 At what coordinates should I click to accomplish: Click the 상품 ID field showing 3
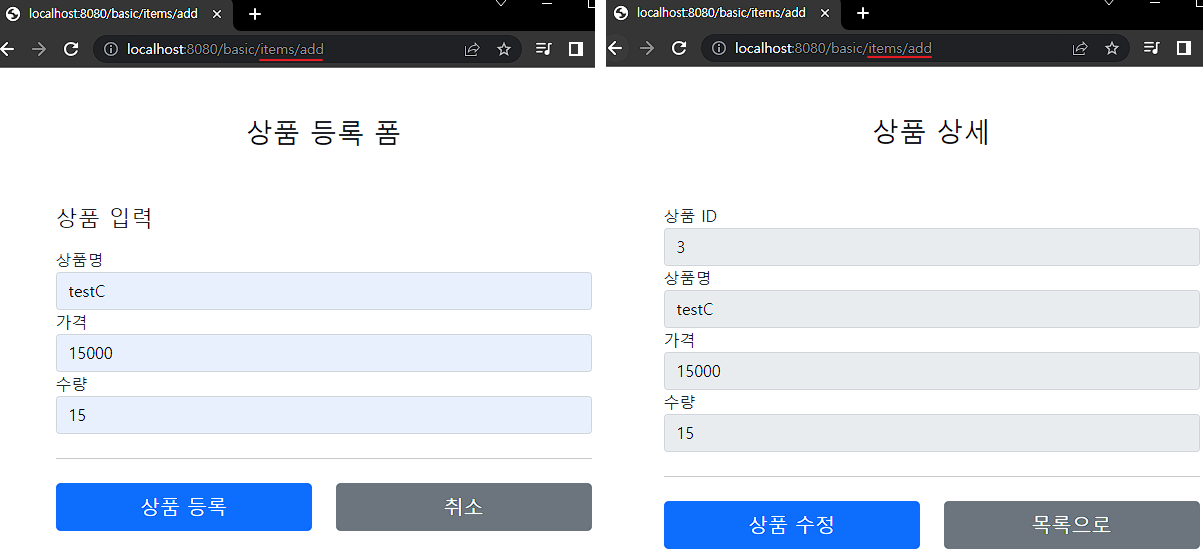click(x=932, y=247)
